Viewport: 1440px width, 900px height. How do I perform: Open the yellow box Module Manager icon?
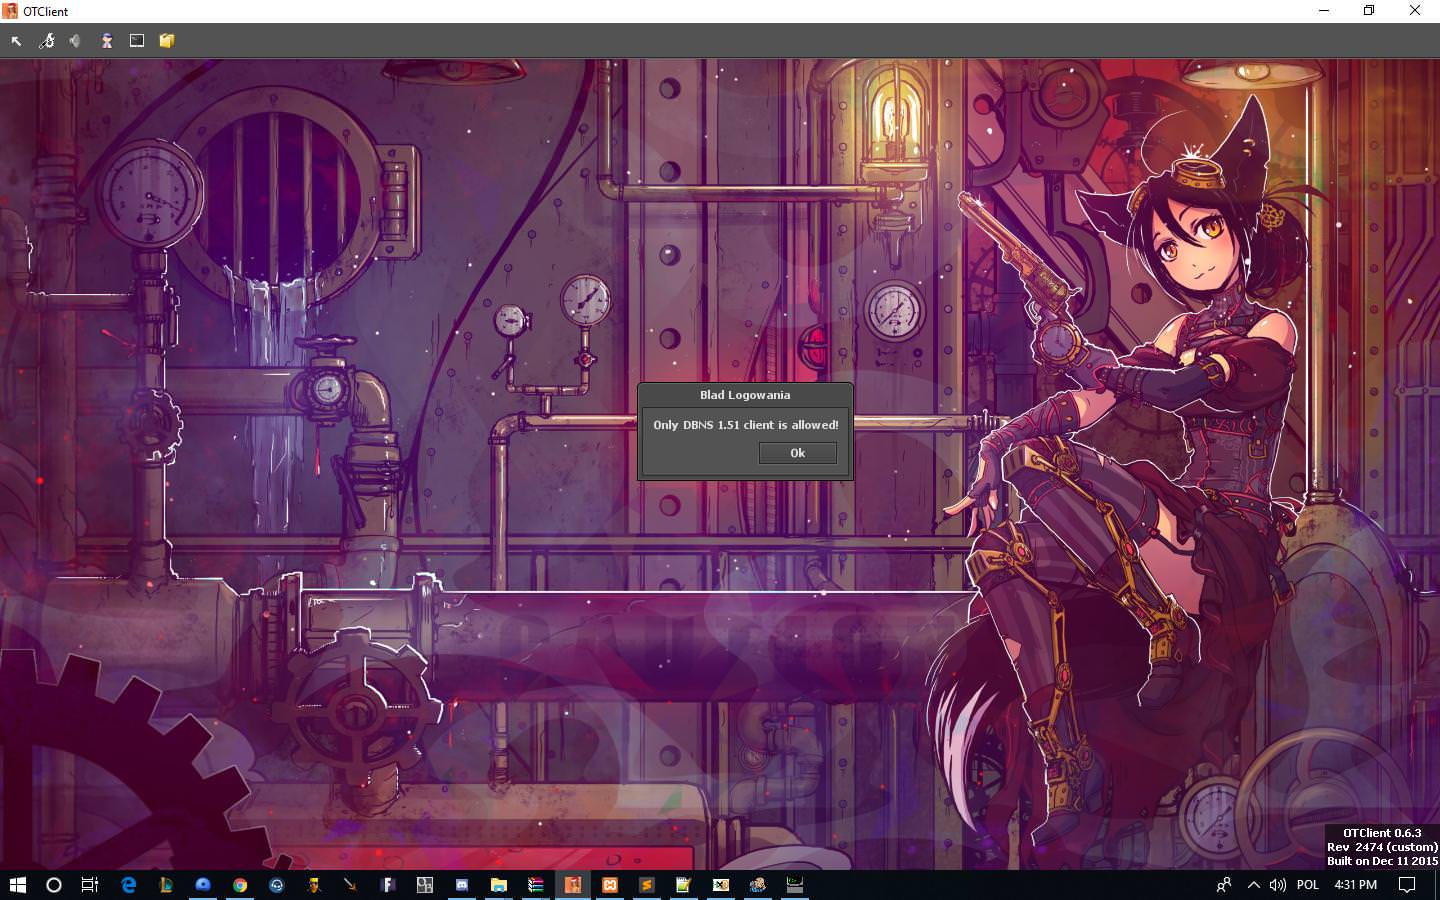[x=167, y=41]
